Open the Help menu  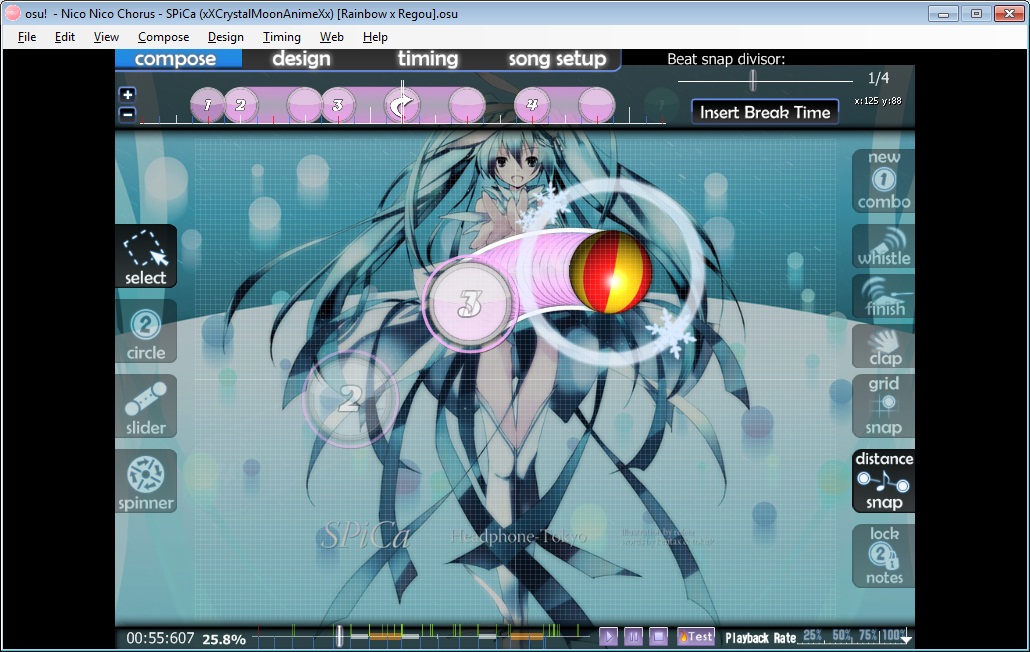point(375,37)
